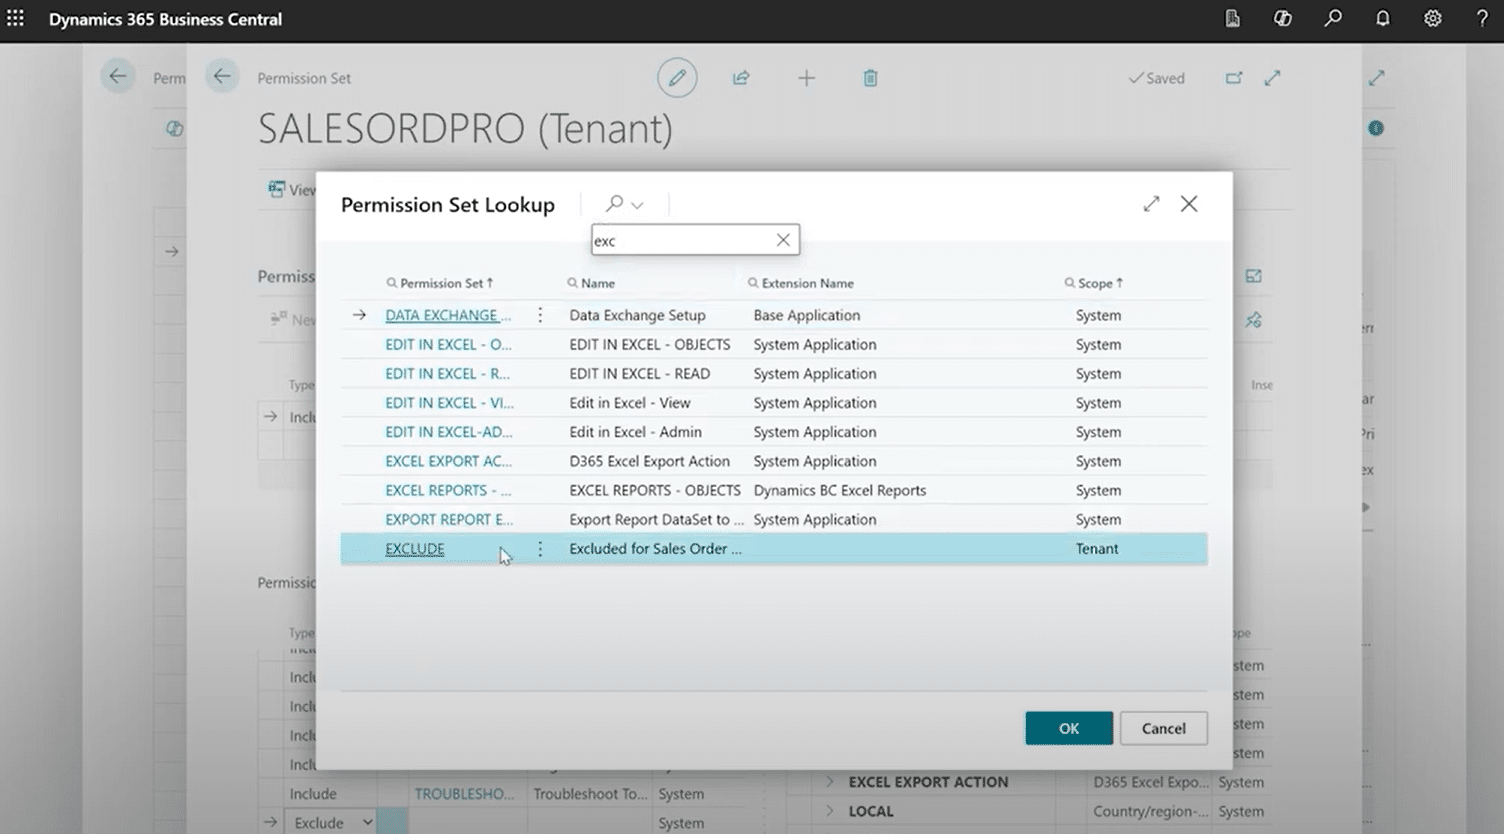Click the search field containing 'exc'

(x=682, y=240)
